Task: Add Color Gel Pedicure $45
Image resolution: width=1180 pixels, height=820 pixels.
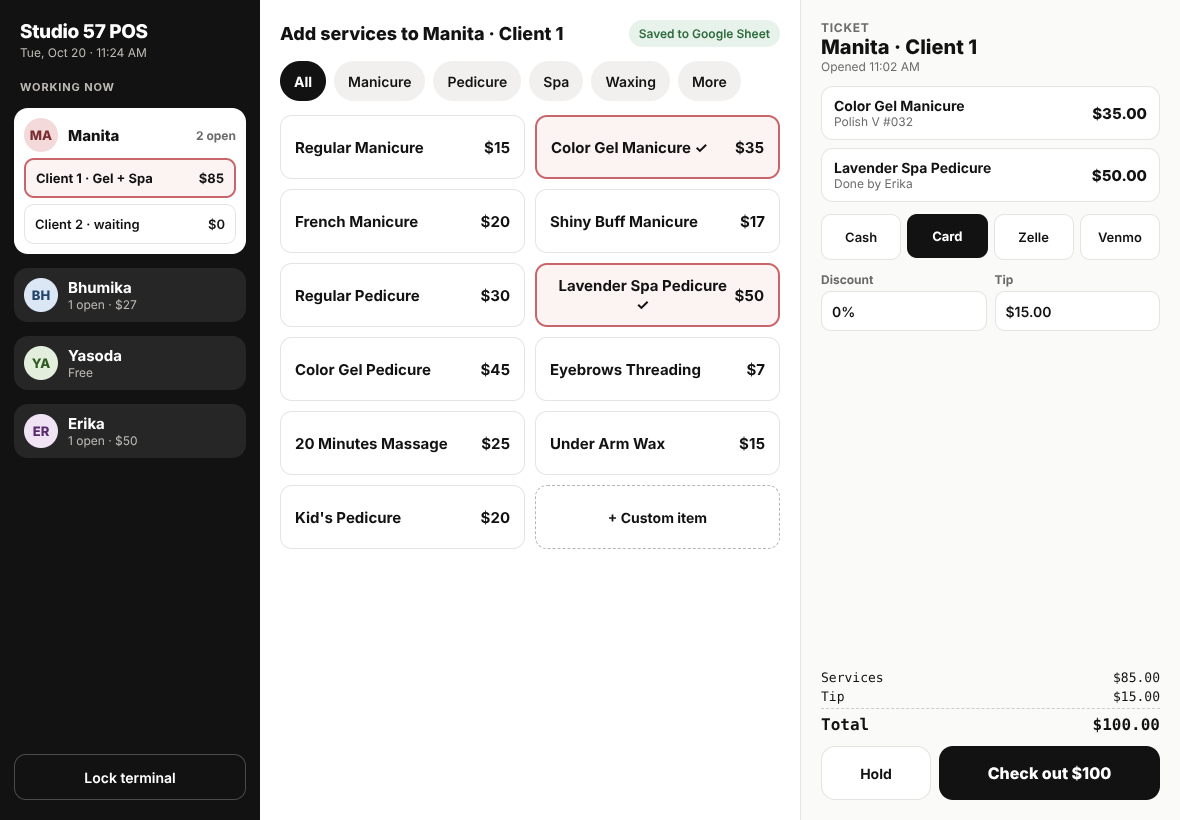Action: click(x=402, y=369)
